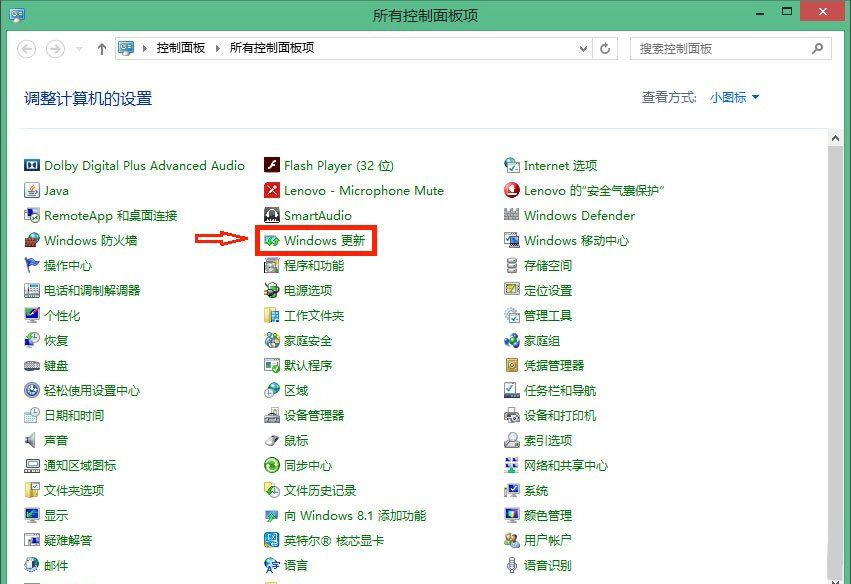Click the 存储空间 icon
Image resolution: width=851 pixels, height=584 pixels.
pyautogui.click(x=512, y=265)
